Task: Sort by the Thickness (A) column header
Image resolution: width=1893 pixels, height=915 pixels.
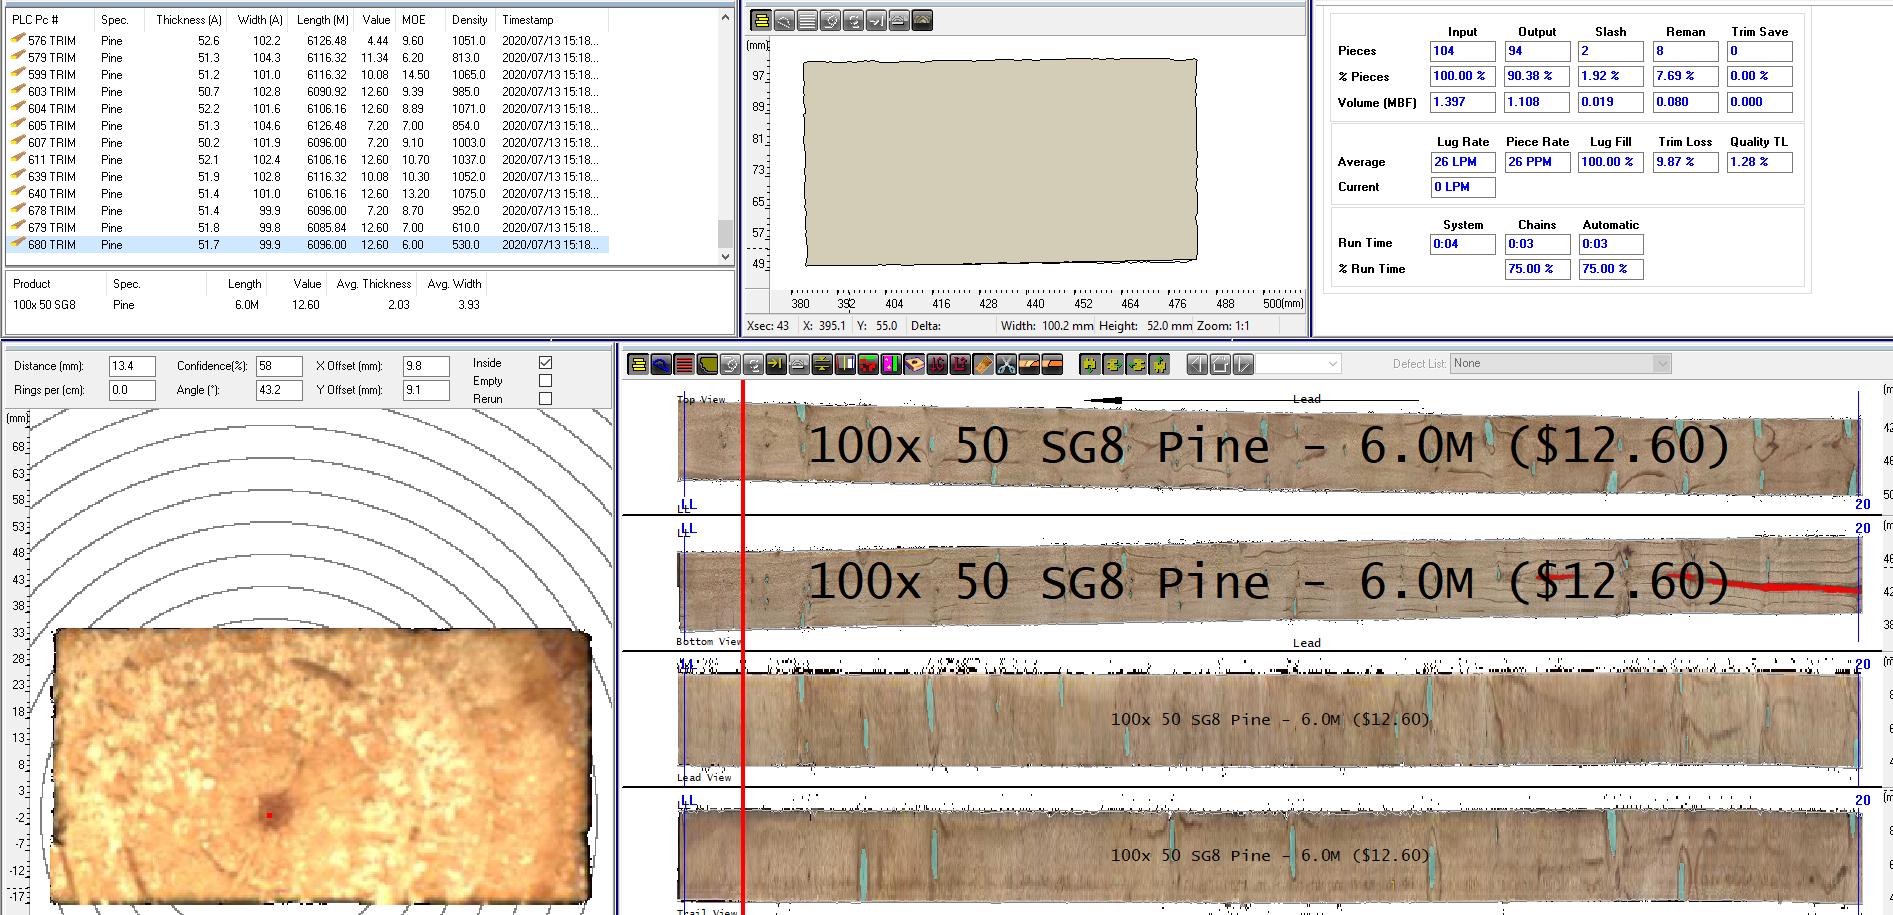Action: (187, 20)
